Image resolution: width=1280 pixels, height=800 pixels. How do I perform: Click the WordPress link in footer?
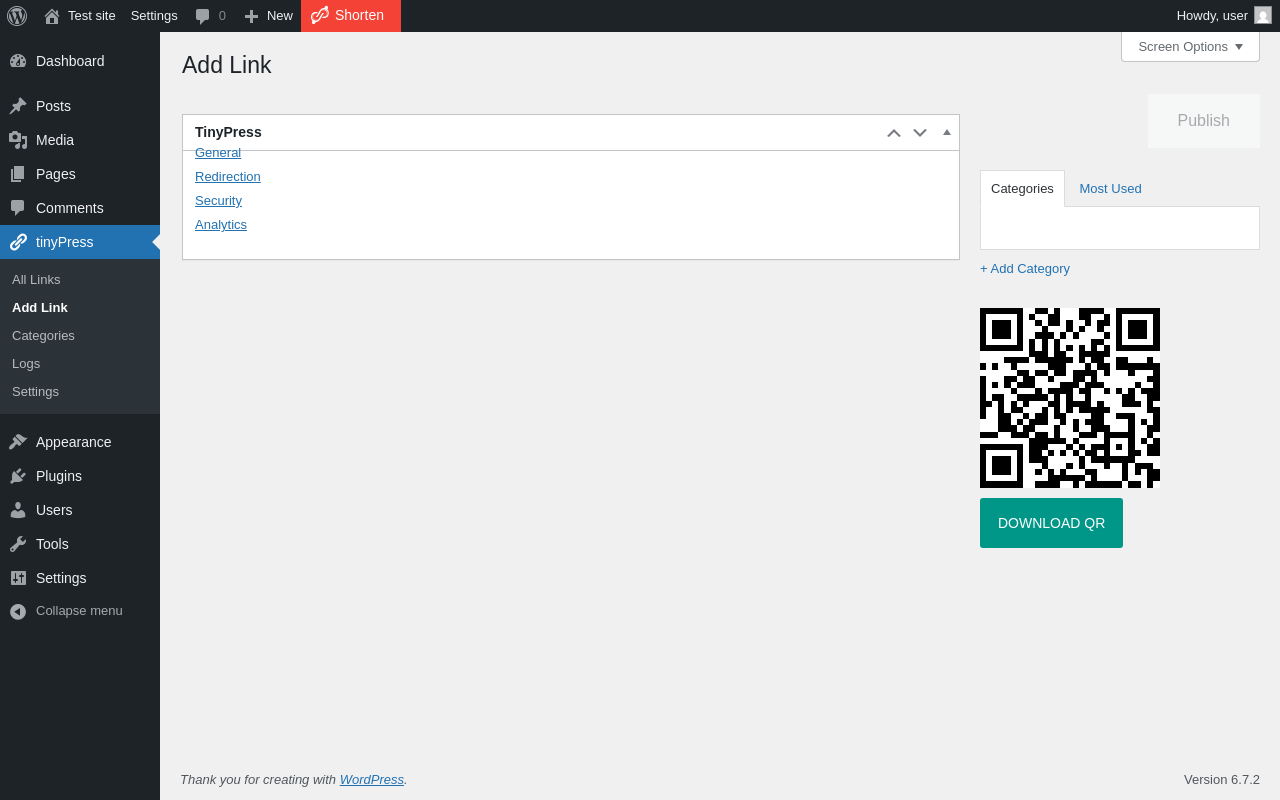372,780
